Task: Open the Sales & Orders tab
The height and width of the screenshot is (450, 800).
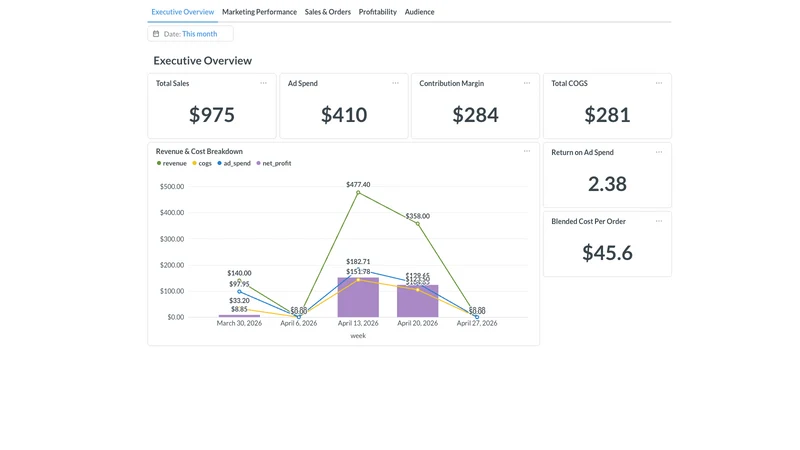Action: coord(328,12)
